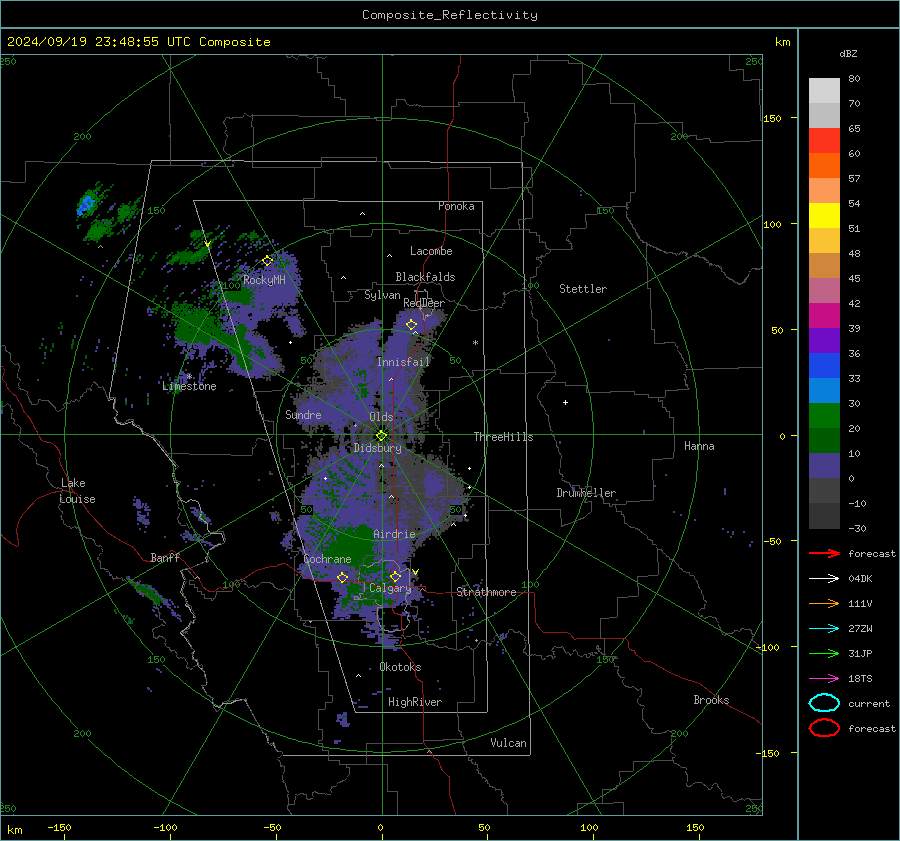Select the green swatch between 30 and 20 dBZ

pos(824,416)
